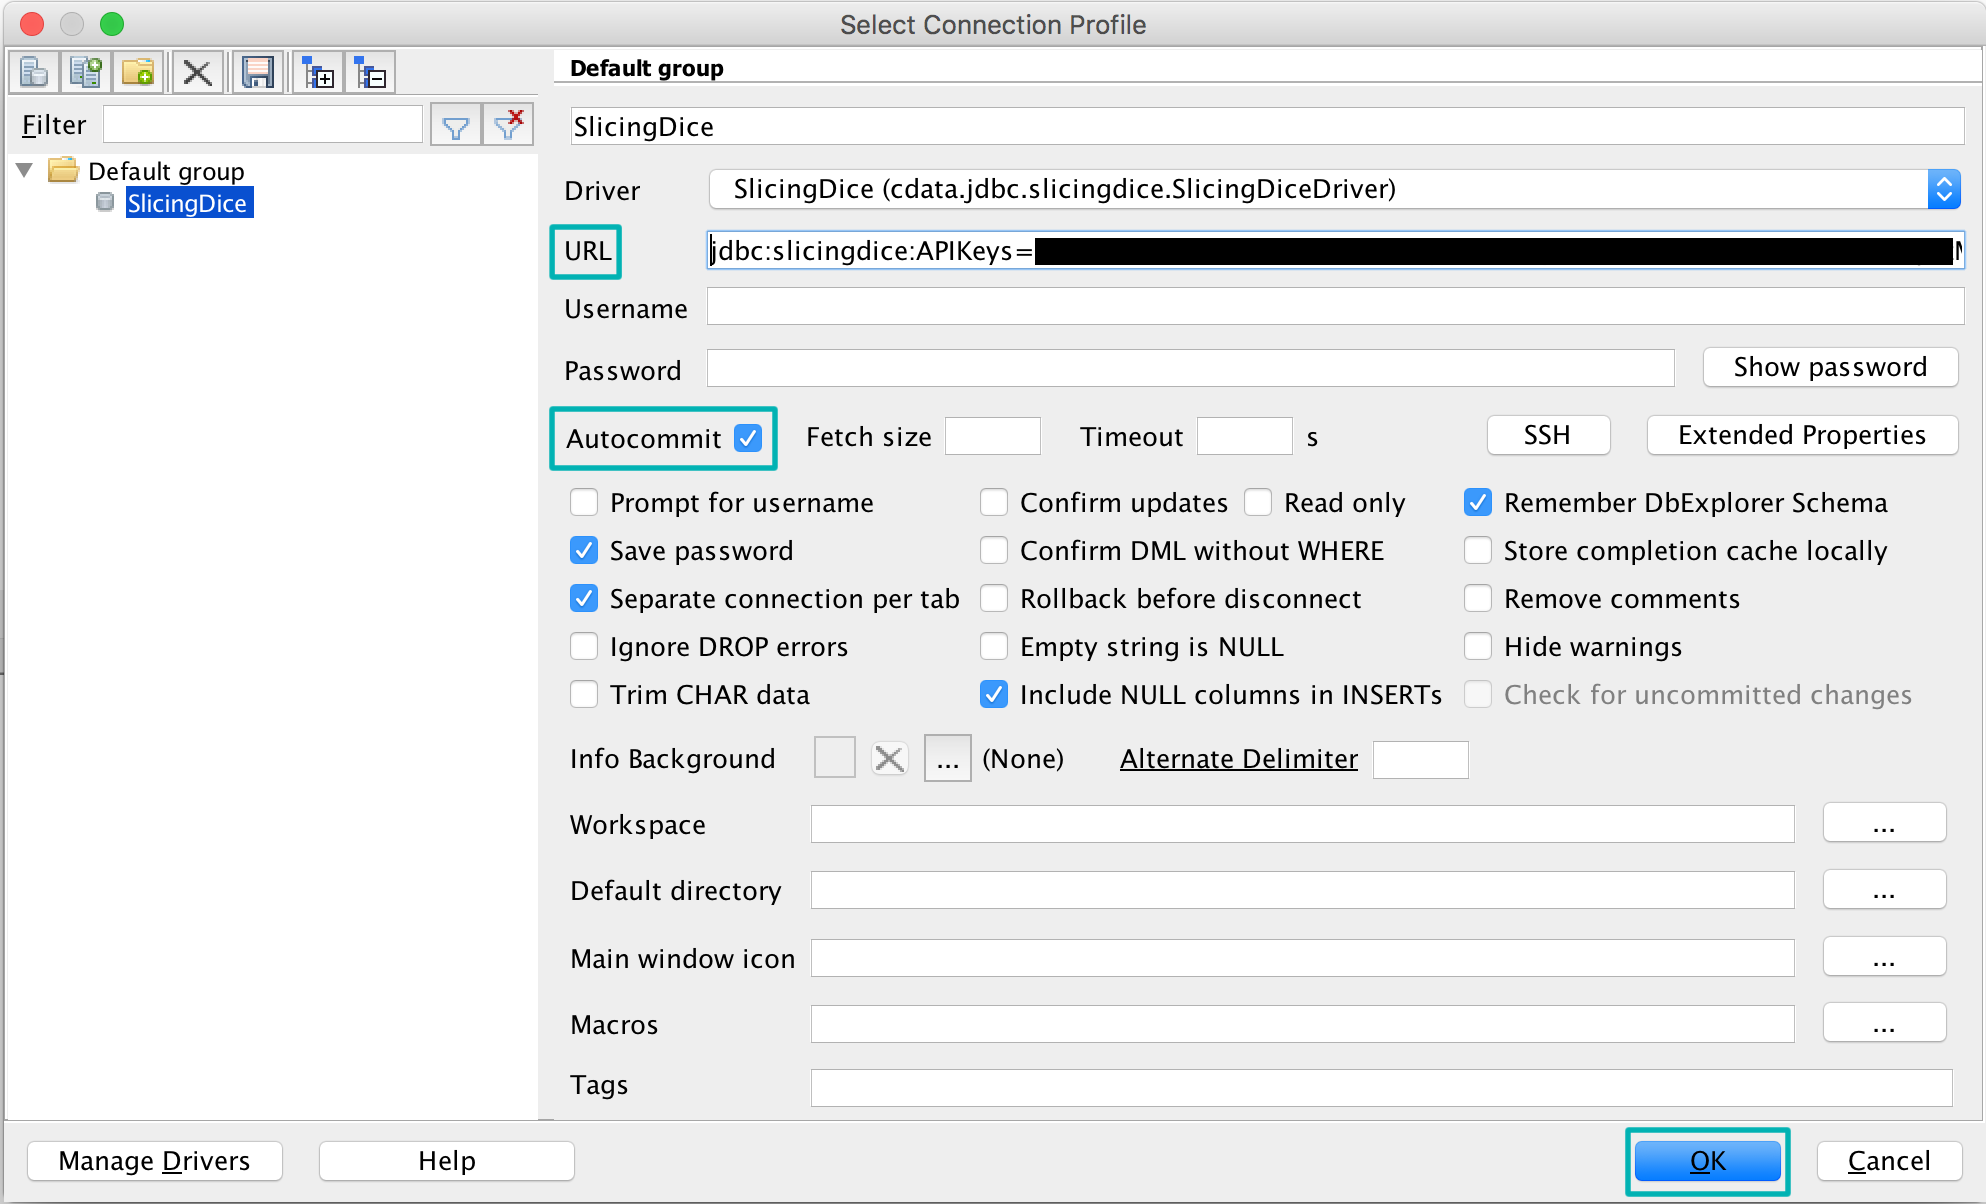This screenshot has width=1986, height=1204.
Task: Enable the Read only checkbox
Action: [x=1258, y=502]
